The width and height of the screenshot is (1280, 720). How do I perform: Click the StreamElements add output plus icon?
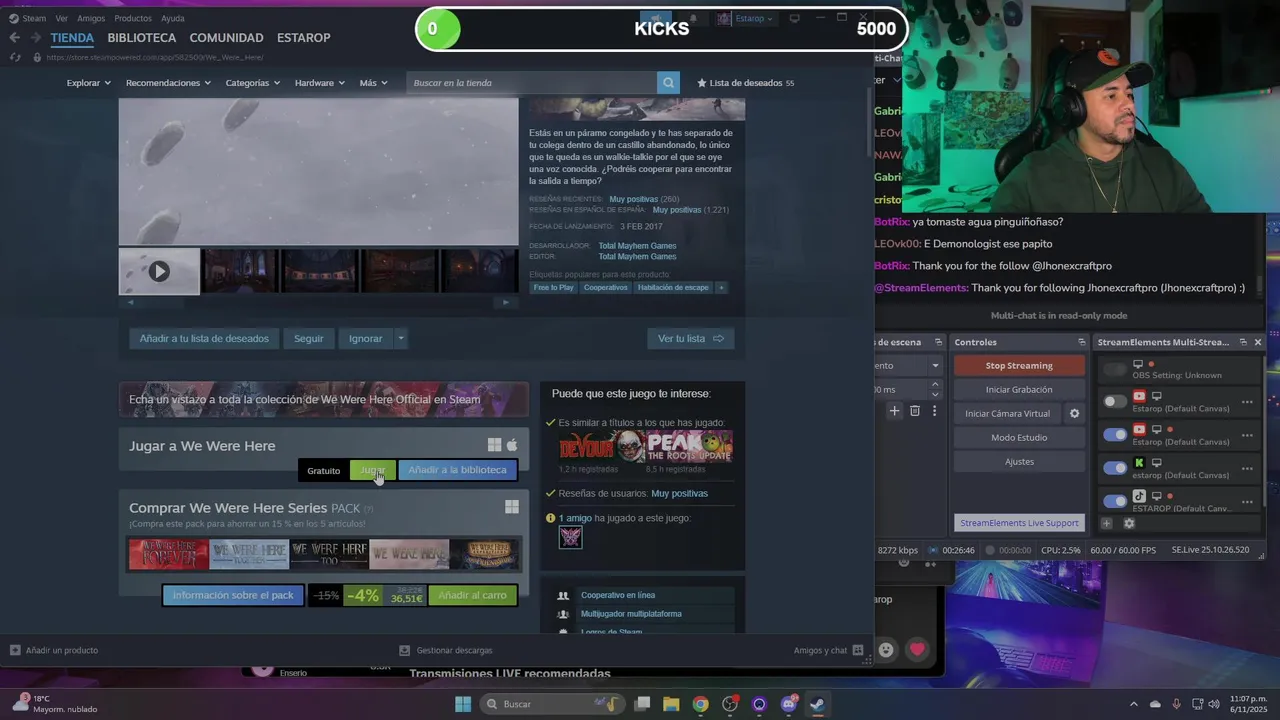(1107, 523)
